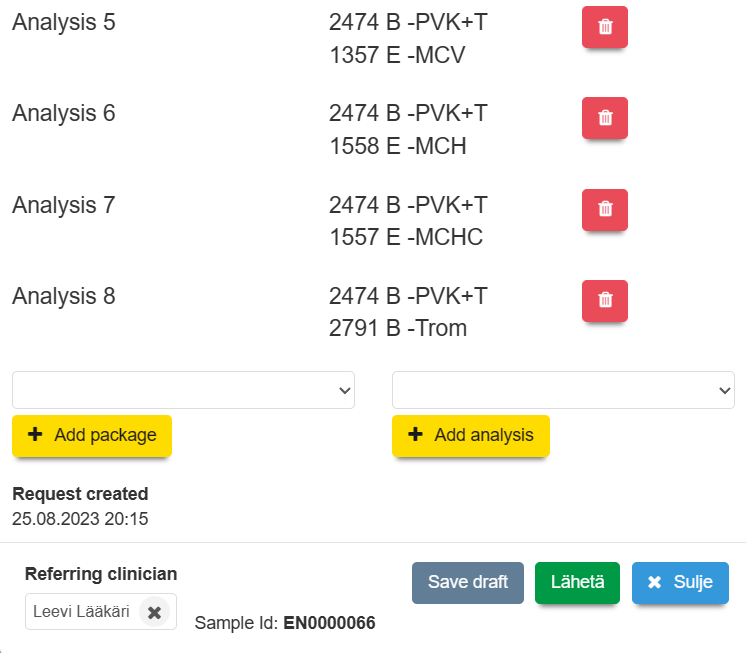Select the Leevi Lääkäri clinician chip

coord(82,611)
